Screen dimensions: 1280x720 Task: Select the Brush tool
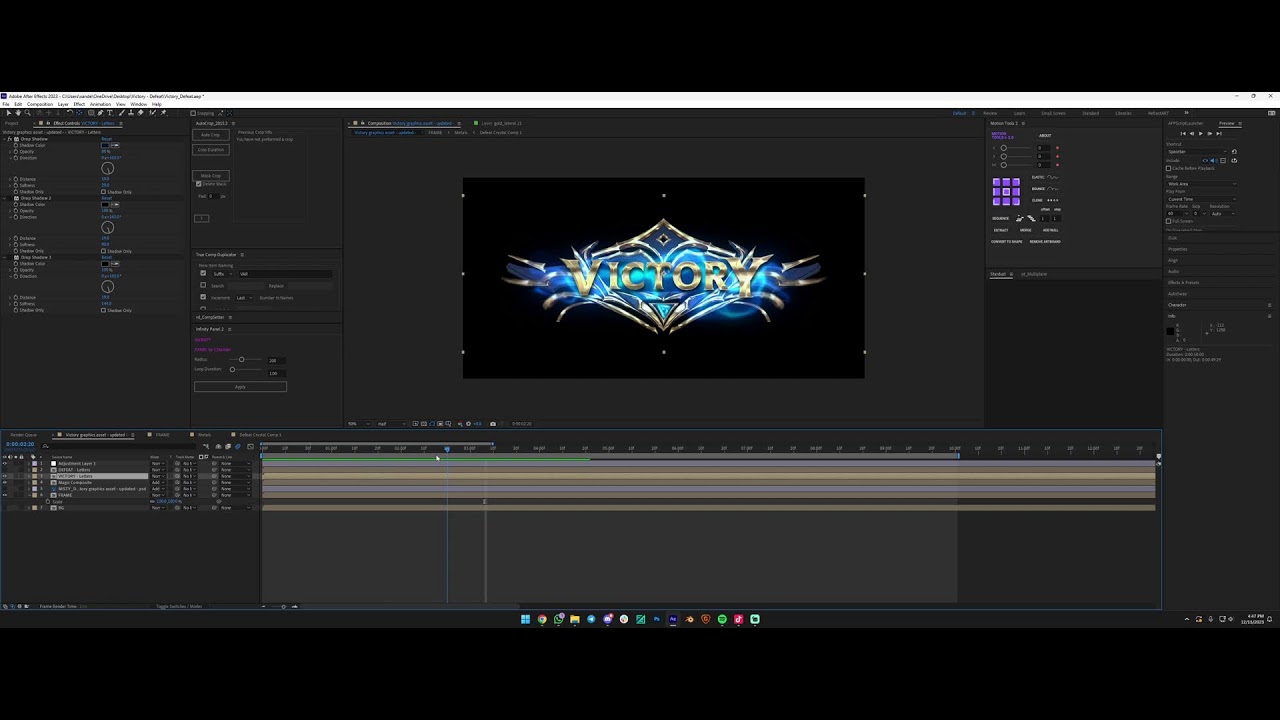pos(121,113)
